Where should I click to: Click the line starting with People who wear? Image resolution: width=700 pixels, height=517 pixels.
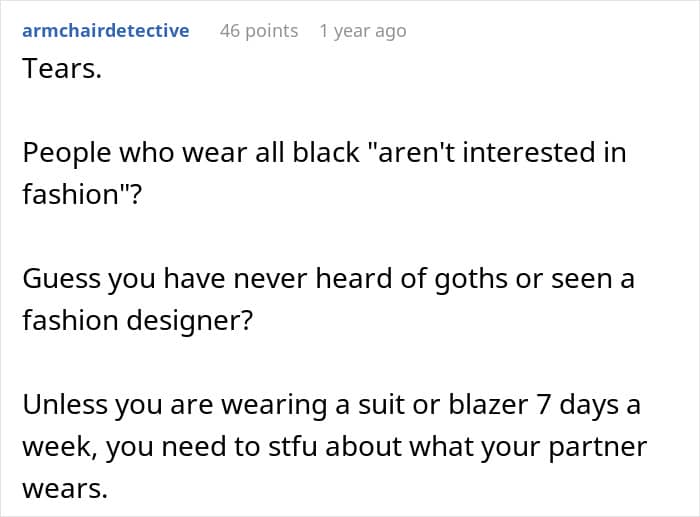click(324, 152)
